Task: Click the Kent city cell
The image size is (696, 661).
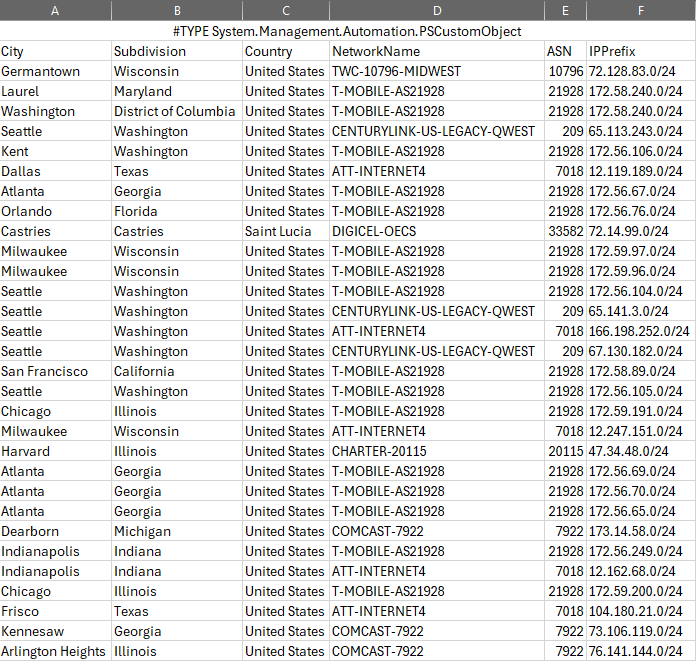Action: [x=55, y=151]
